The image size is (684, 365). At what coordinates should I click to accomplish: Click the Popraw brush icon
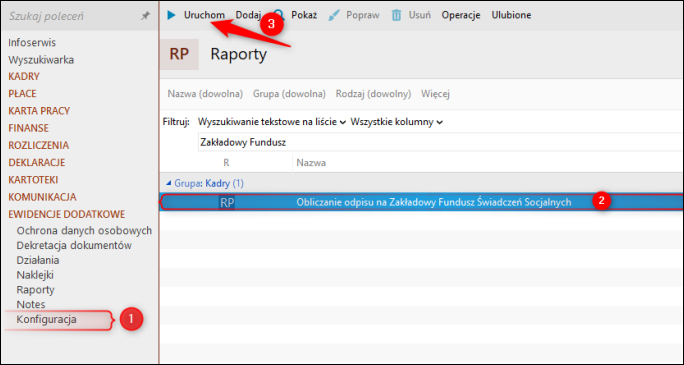pyautogui.click(x=334, y=15)
